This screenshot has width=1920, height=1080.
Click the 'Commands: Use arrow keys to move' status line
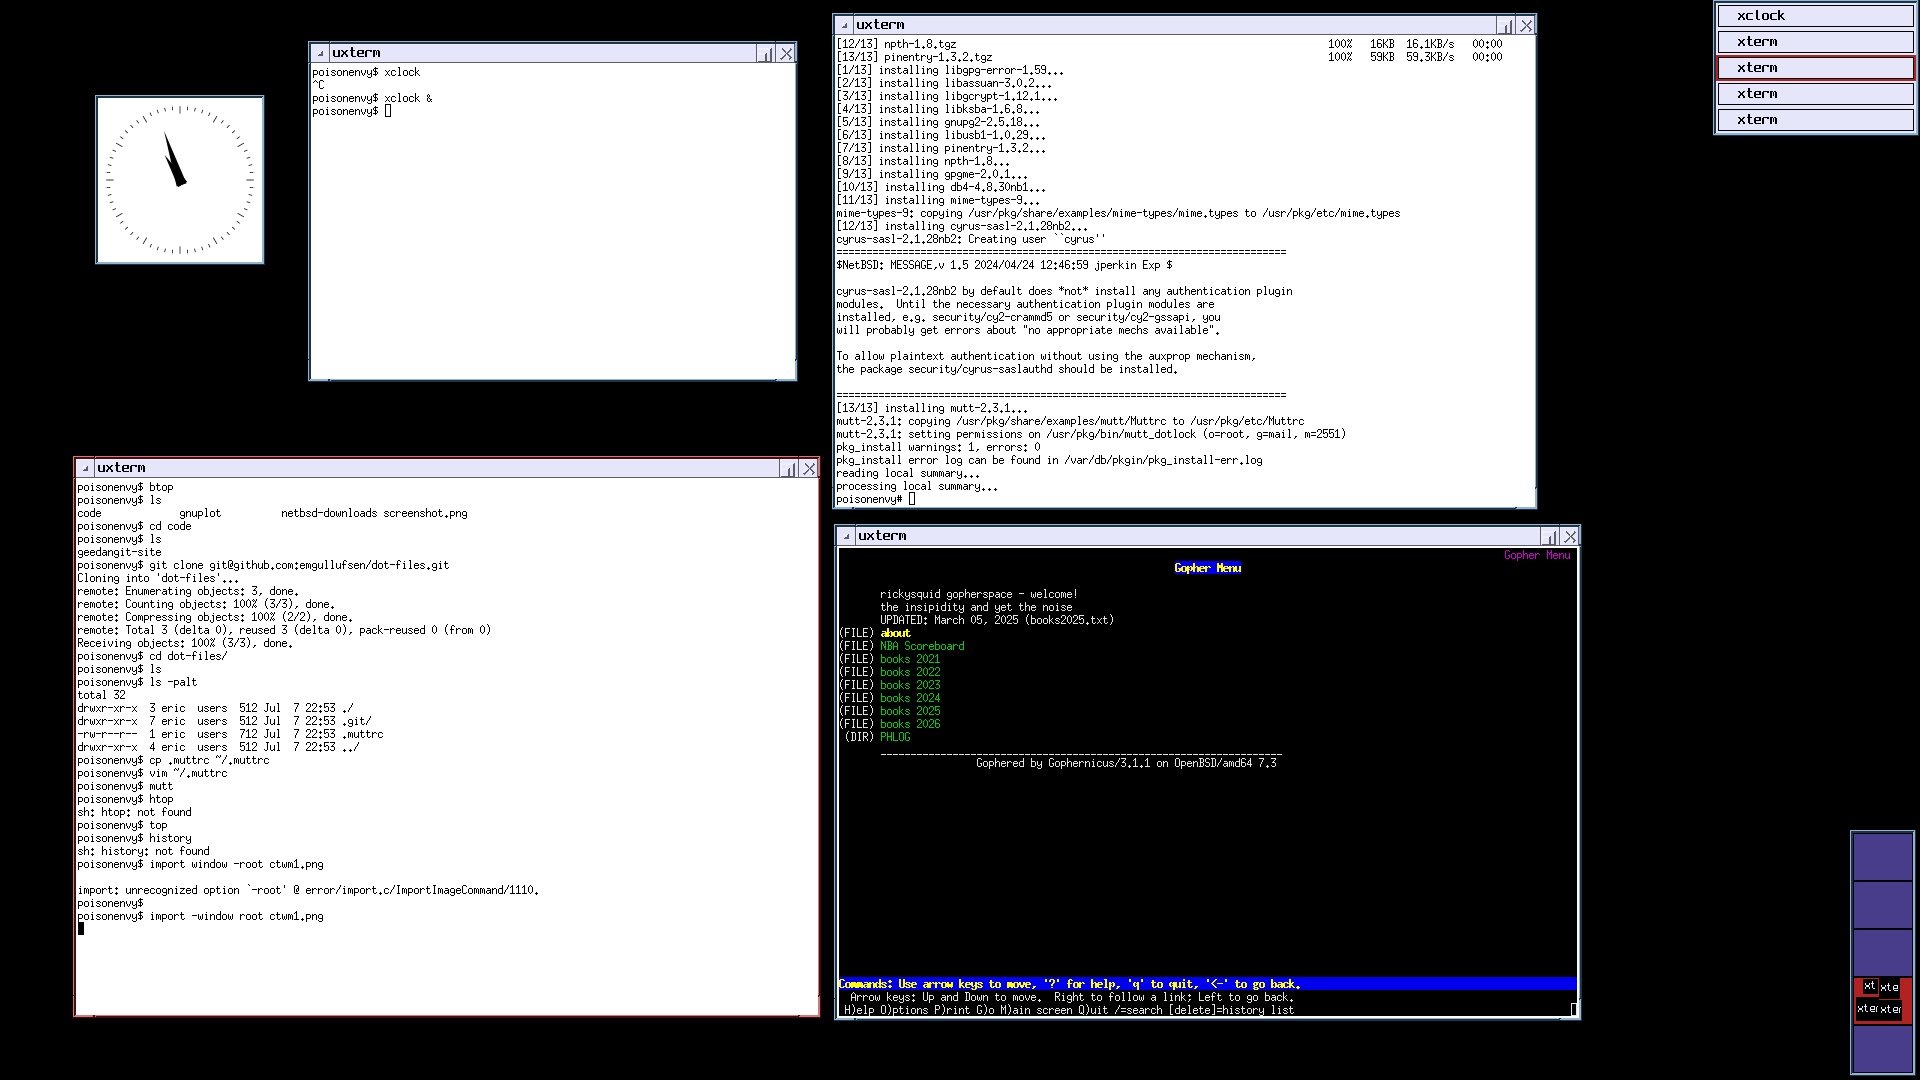pos(1207,984)
